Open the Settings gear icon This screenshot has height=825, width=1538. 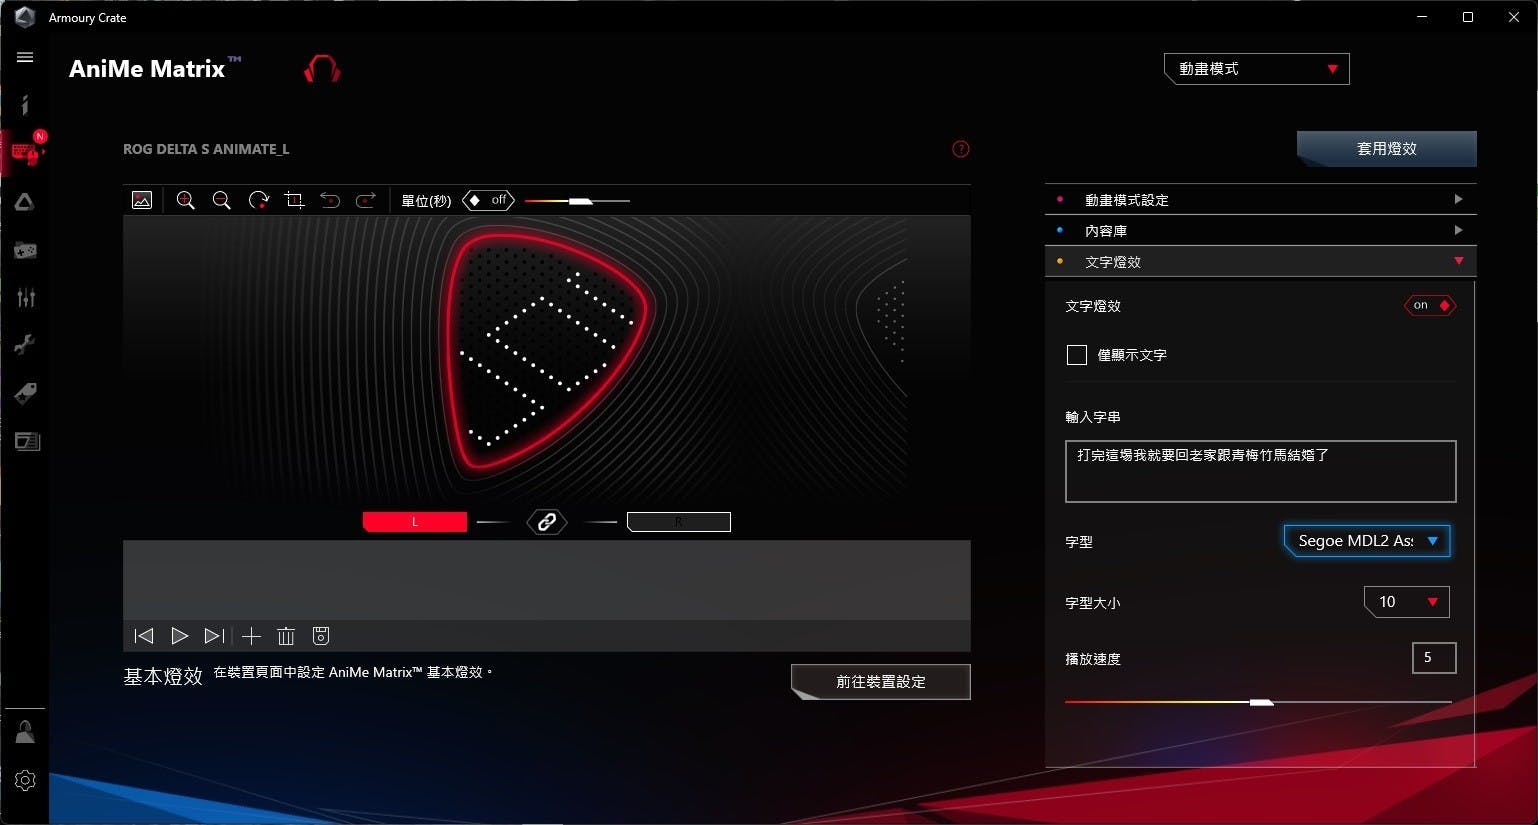25,780
